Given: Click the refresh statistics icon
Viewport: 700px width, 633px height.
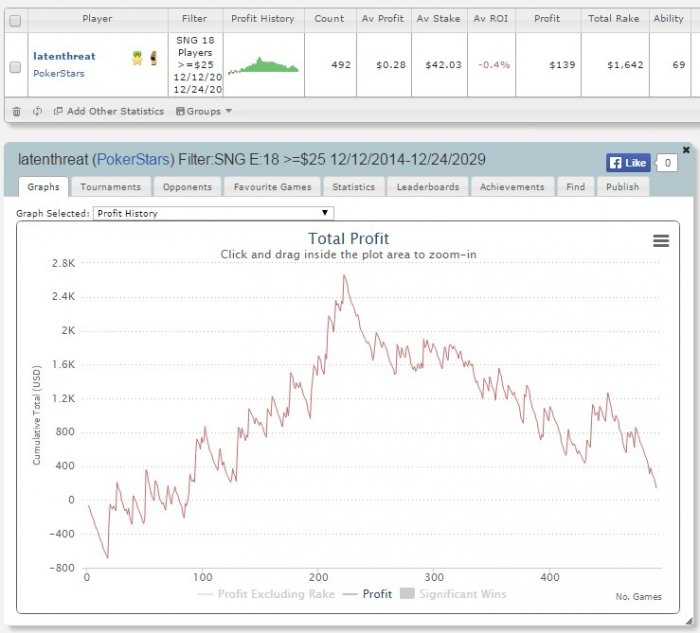Looking at the screenshot, I should point(38,111).
